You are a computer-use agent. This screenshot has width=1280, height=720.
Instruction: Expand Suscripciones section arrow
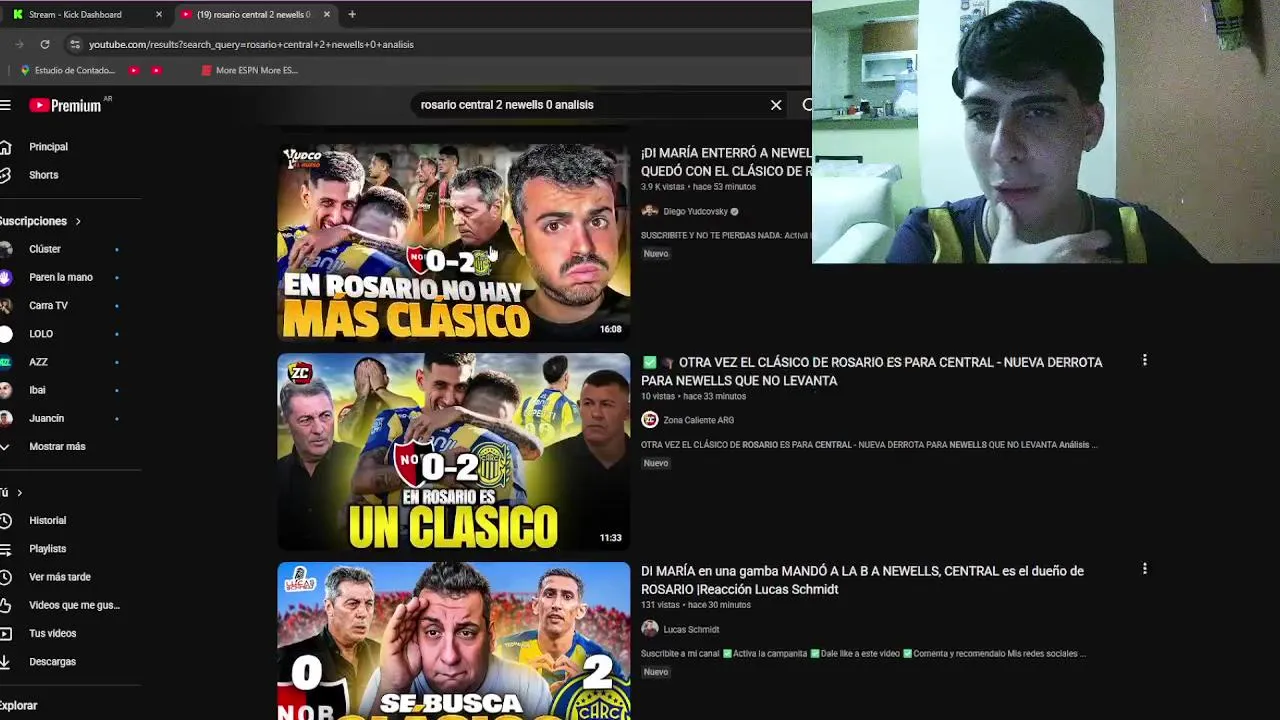pyautogui.click(x=78, y=221)
